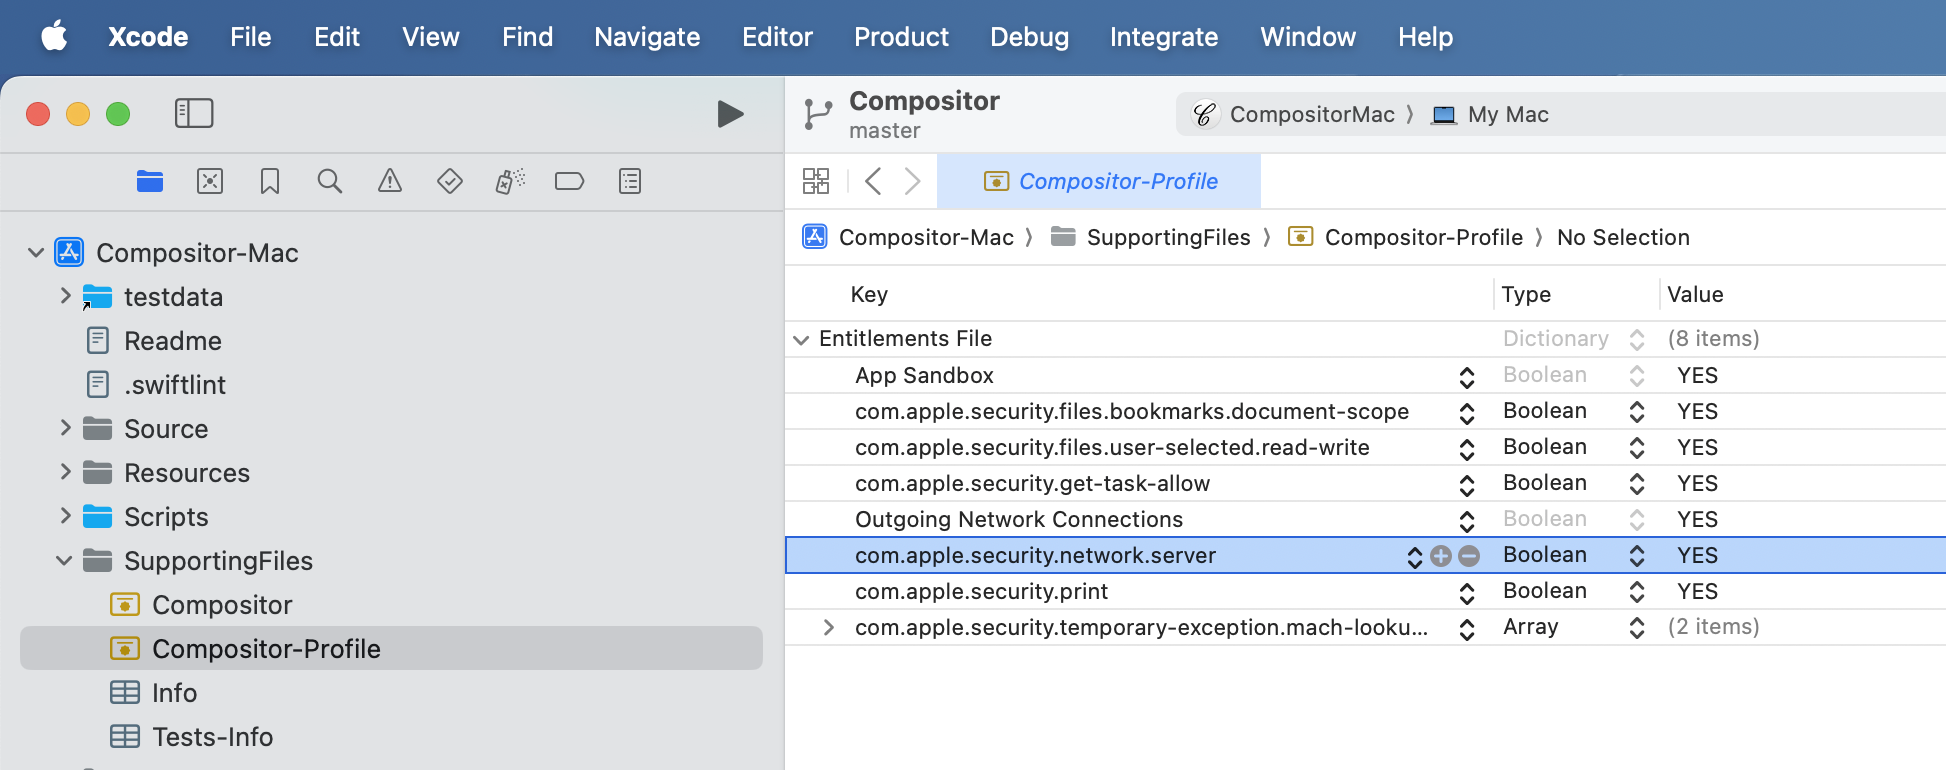
Task: Expand the mach-lookup temporary-exception array
Action: 828,627
